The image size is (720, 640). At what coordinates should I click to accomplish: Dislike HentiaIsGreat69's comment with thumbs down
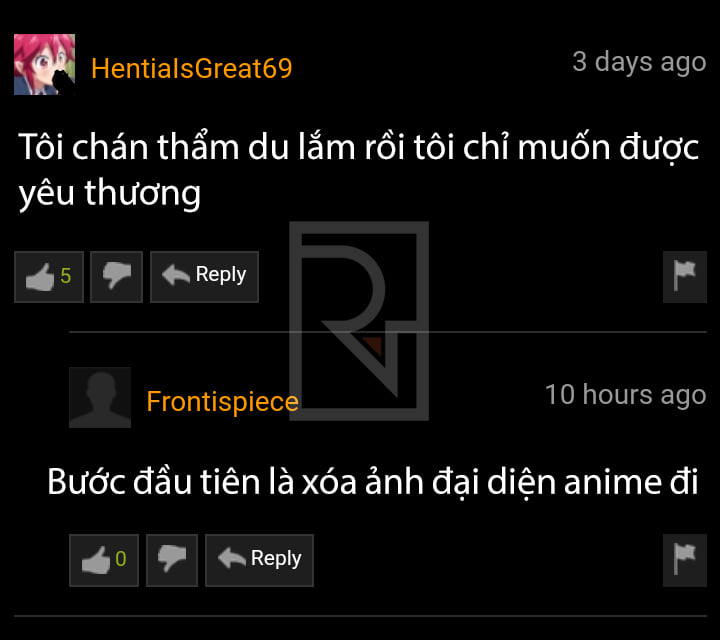point(117,277)
